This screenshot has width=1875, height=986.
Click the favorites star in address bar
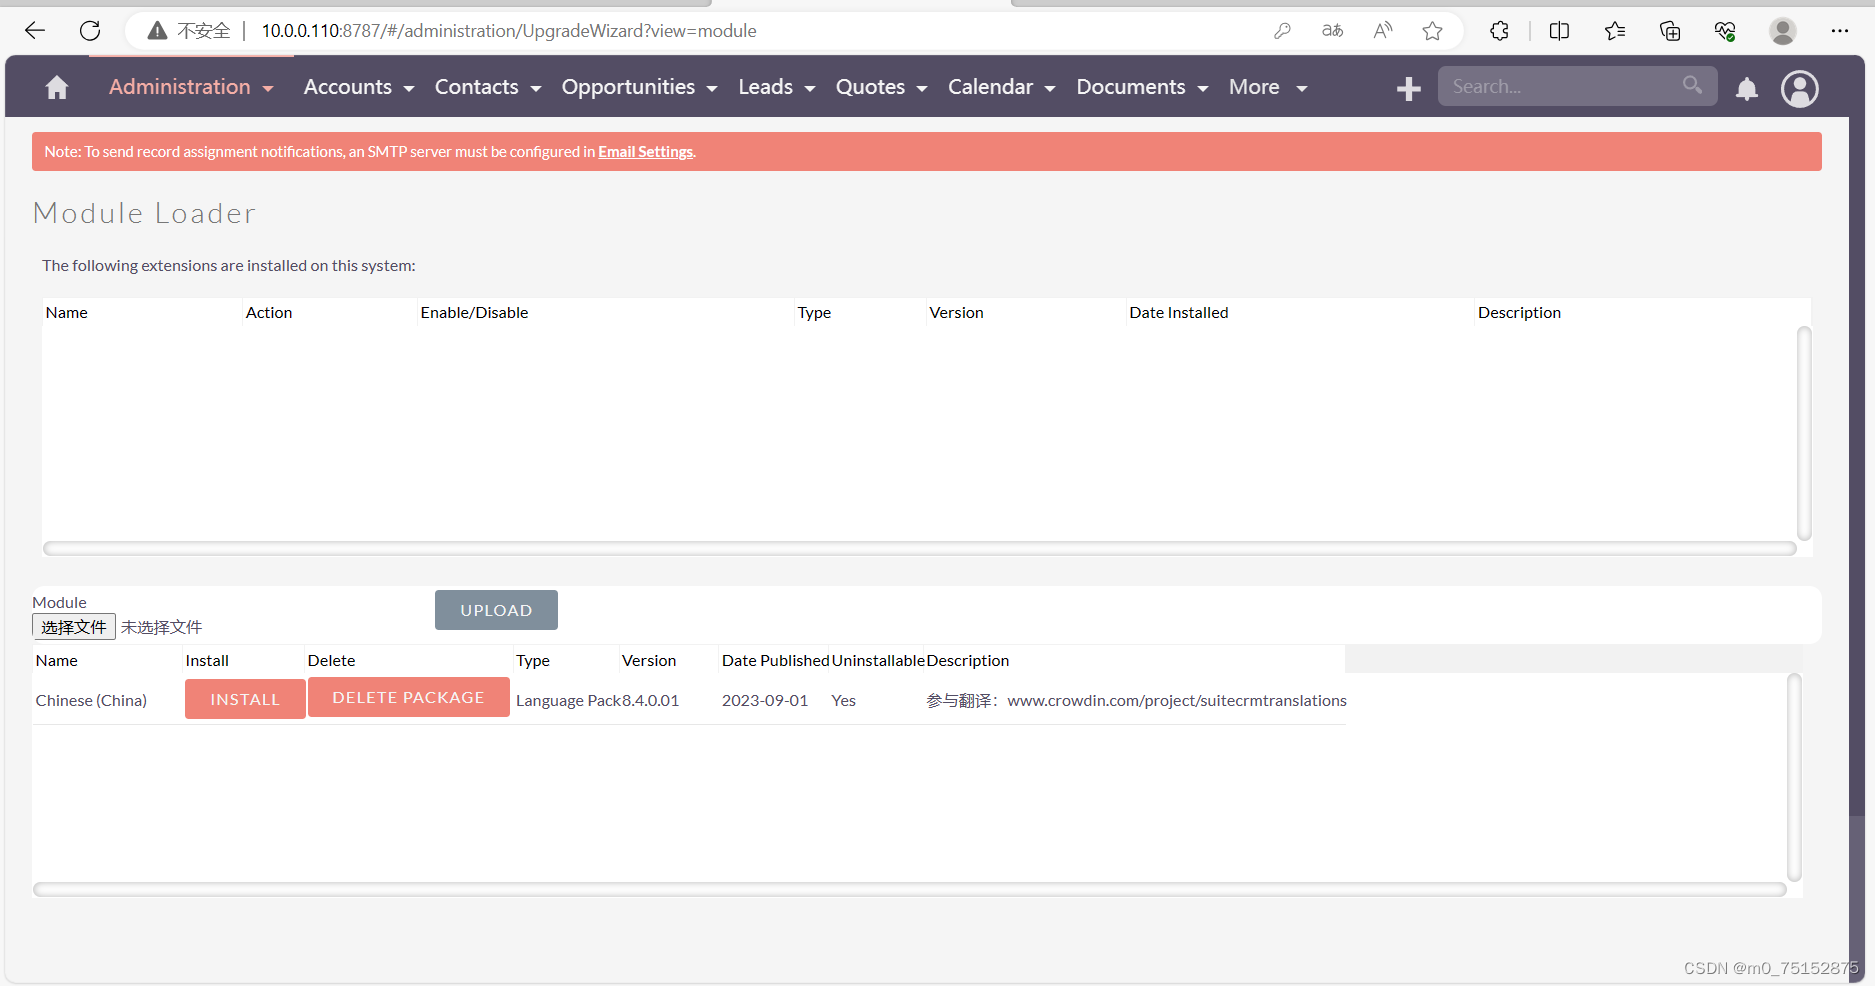[x=1433, y=30]
